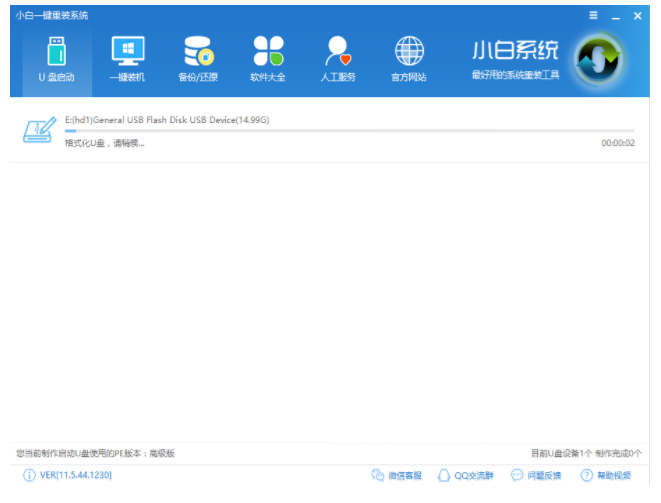Click the 官方网站 globe icon
This screenshot has height=503, width=661.
(408, 58)
